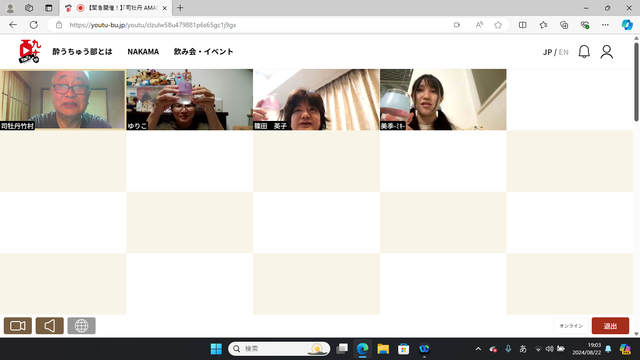Switch language to EN
640x360 pixels.
click(564, 52)
